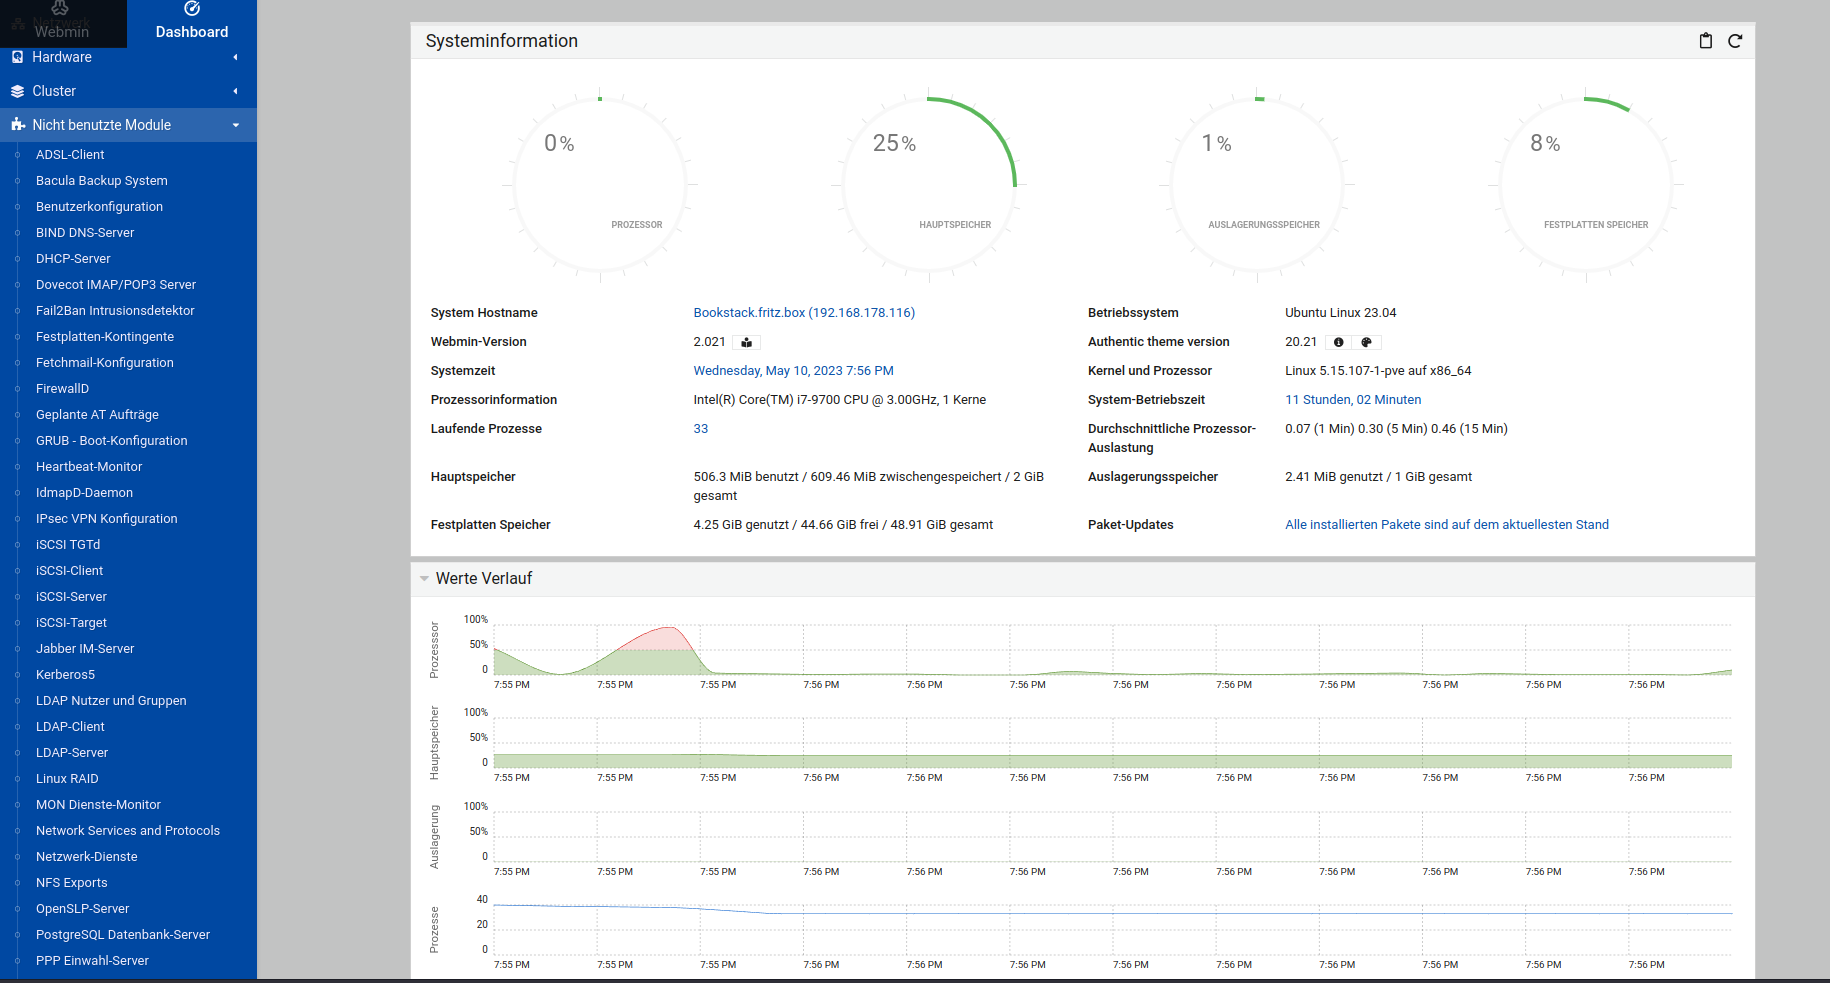Open Festplatten-Kontingente module

tap(105, 337)
